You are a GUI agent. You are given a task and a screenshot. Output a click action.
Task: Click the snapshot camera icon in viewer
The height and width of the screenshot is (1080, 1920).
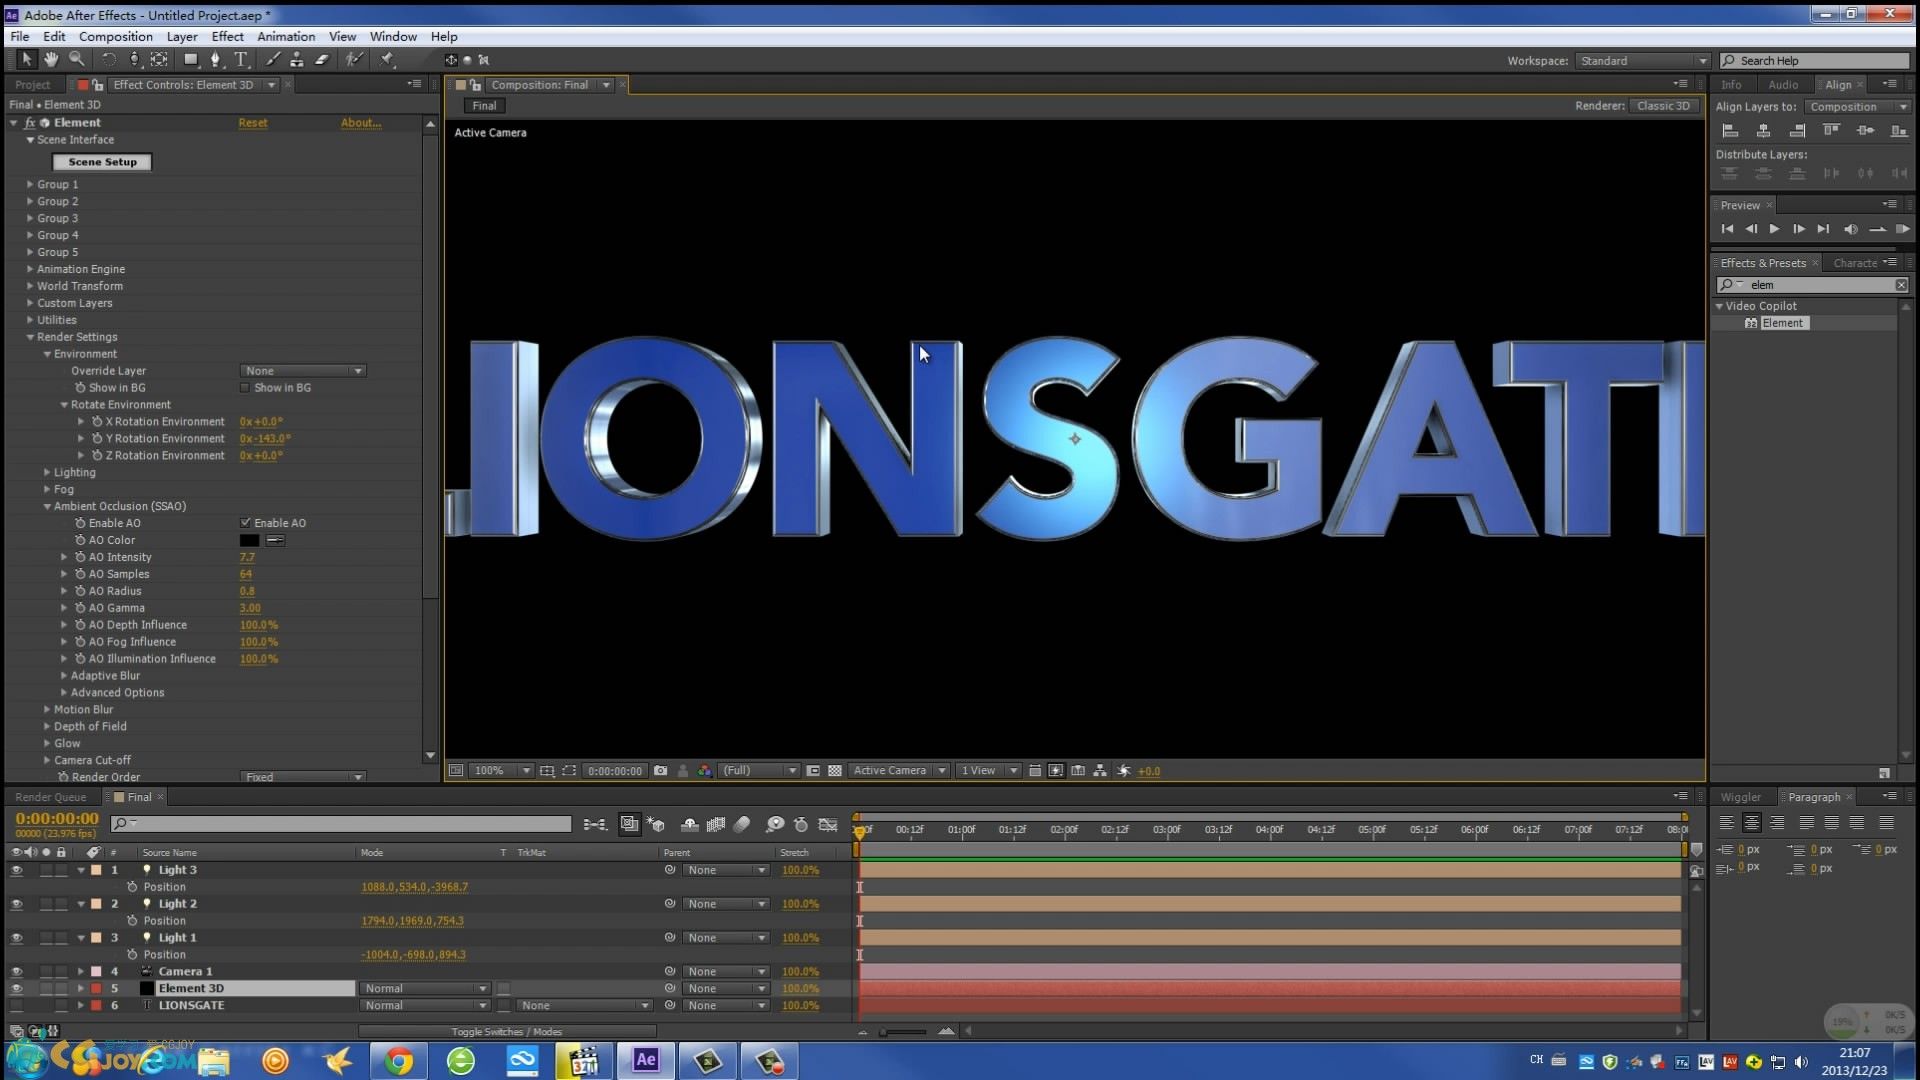pos(660,771)
